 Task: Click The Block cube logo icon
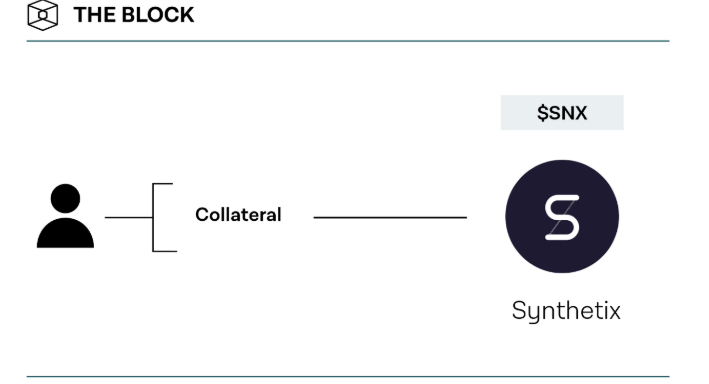click(x=43, y=15)
